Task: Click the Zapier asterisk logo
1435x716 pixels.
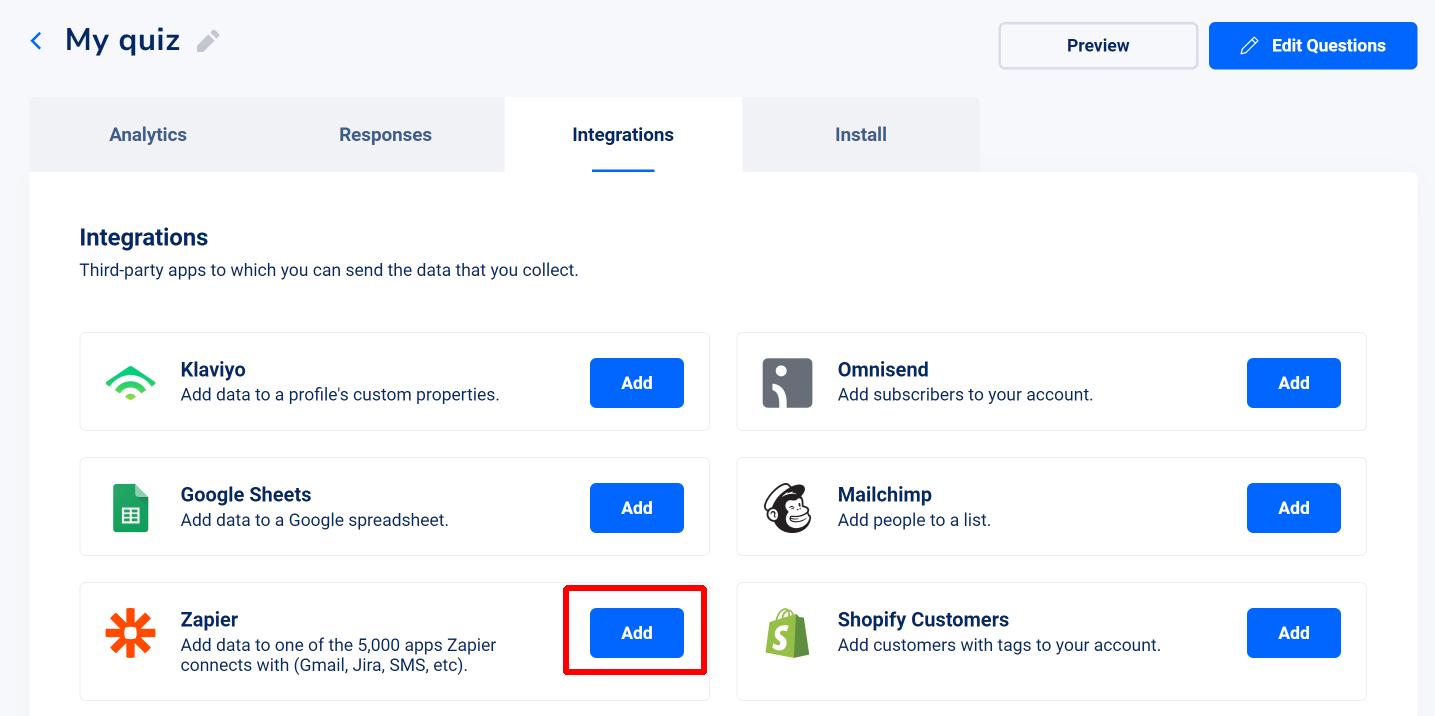Action: pyautogui.click(x=130, y=633)
